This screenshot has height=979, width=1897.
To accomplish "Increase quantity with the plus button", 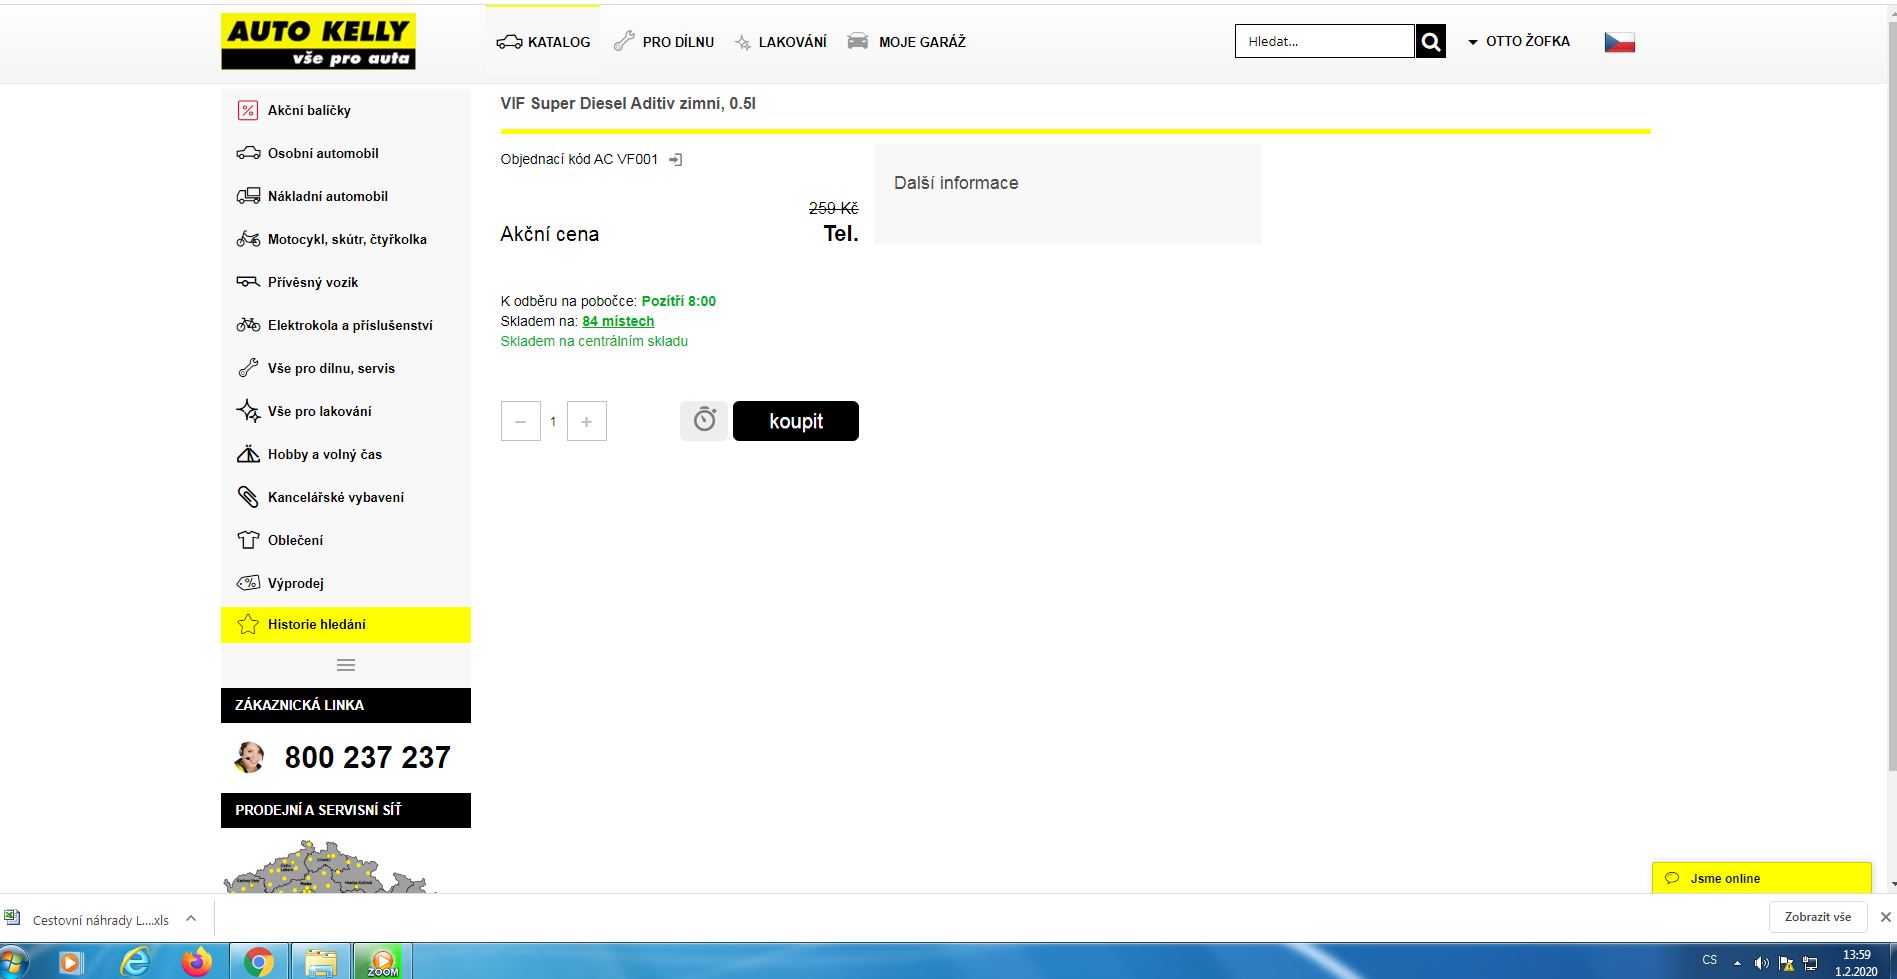I will pyautogui.click(x=587, y=422).
